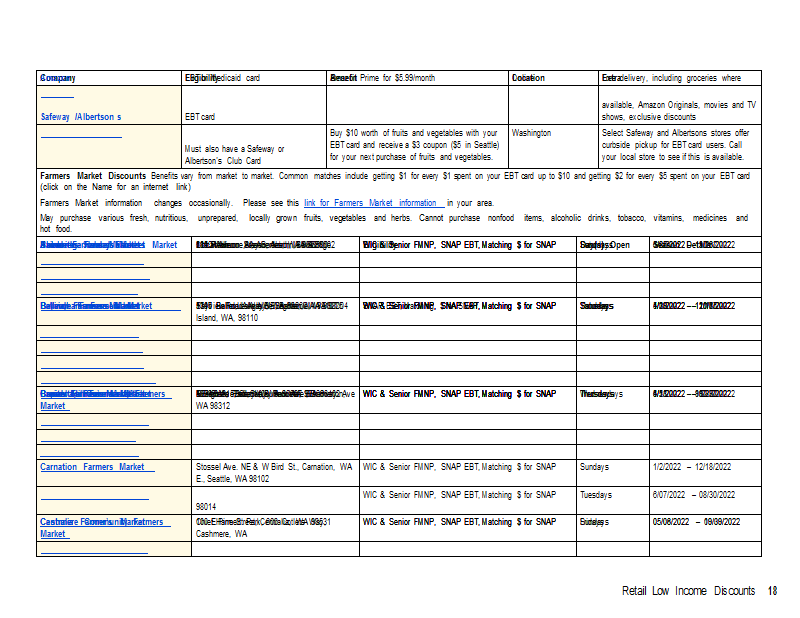Image resolution: width=800 pixels, height=618 pixels.
Task: Click the '1/2/2022 – 12/18/2022' date range
Action: [691, 467]
